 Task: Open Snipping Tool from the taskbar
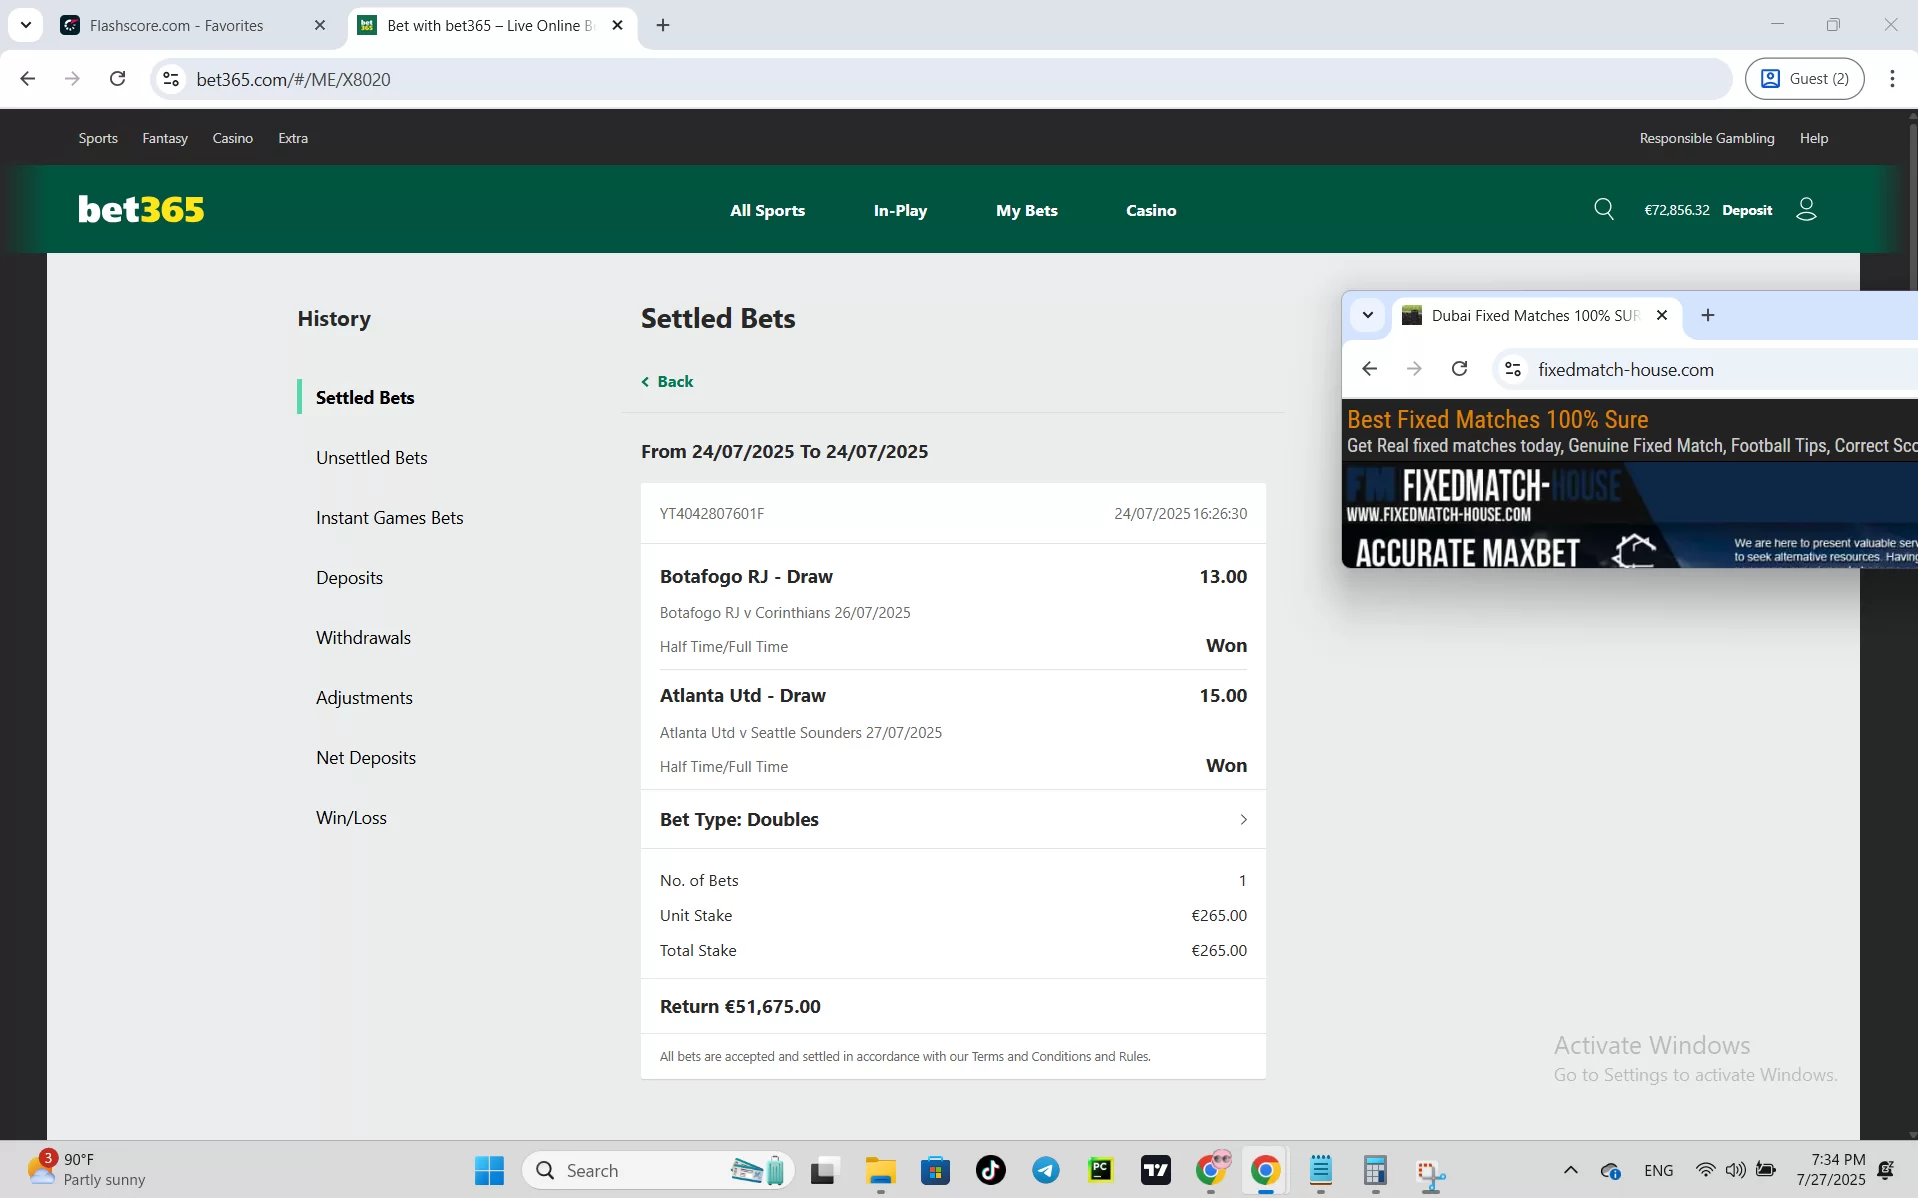tap(1431, 1170)
